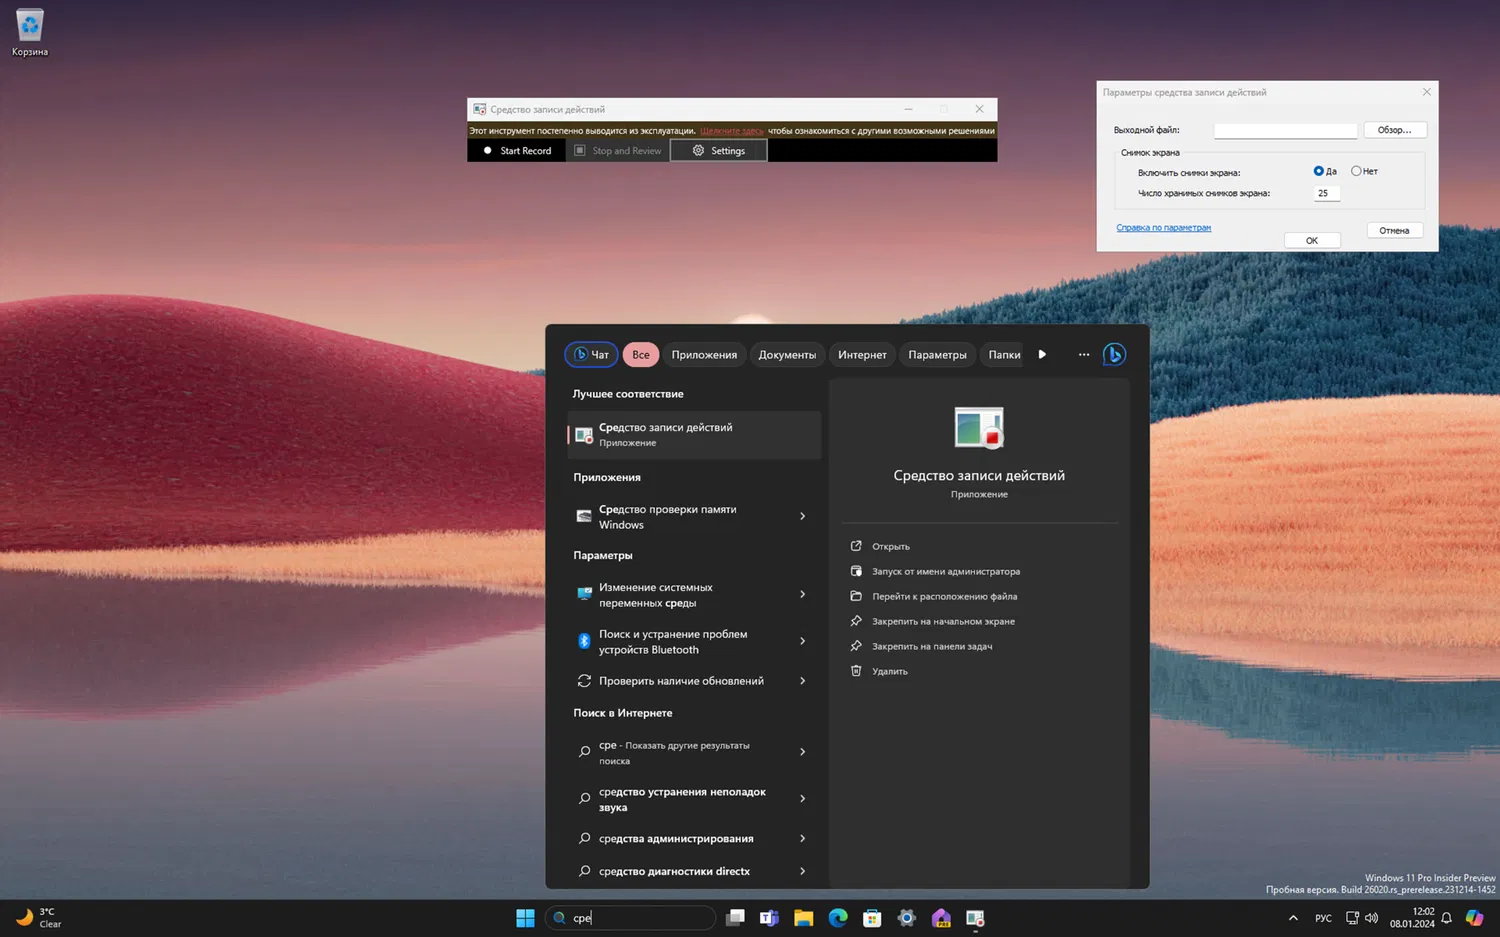Screen dimensions: 1500x937
Task: Choose Открыть in the app actions list
Action: (891, 546)
